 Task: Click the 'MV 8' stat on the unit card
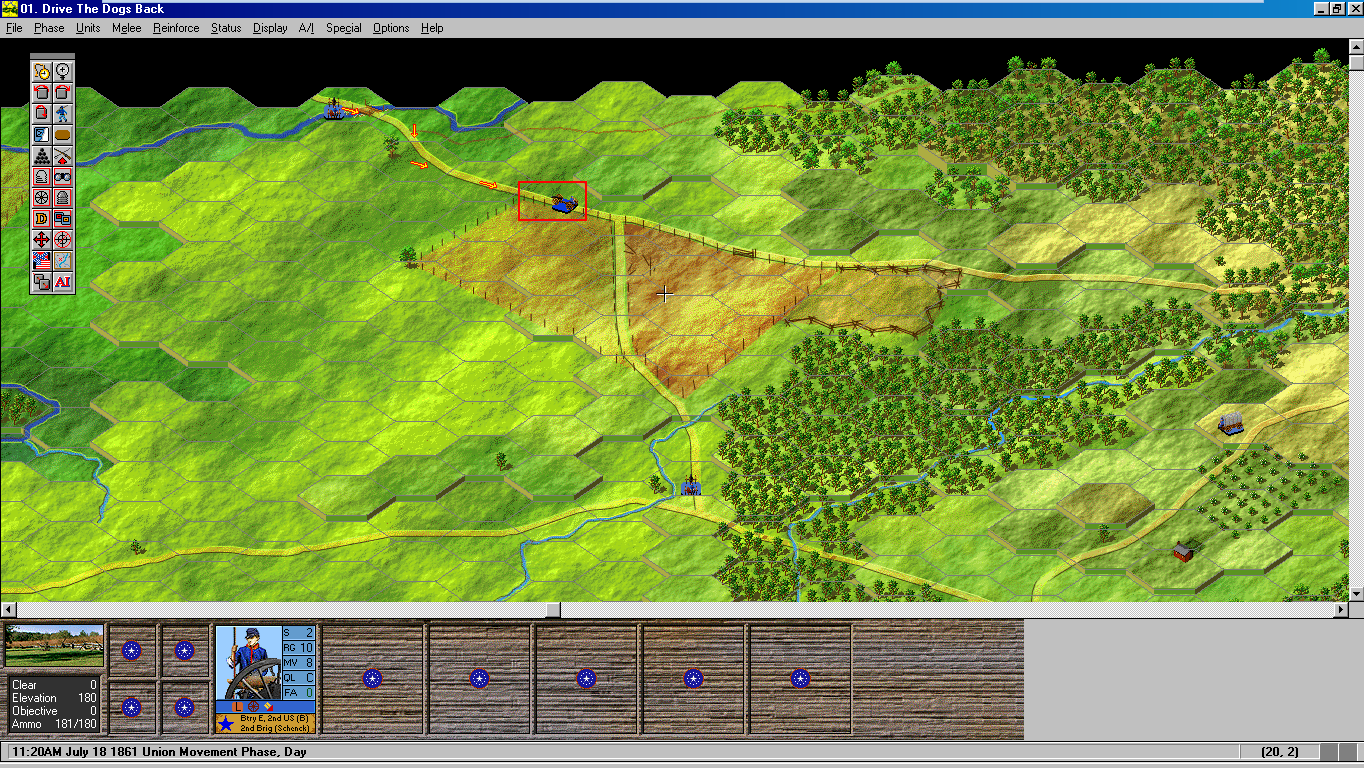299,663
